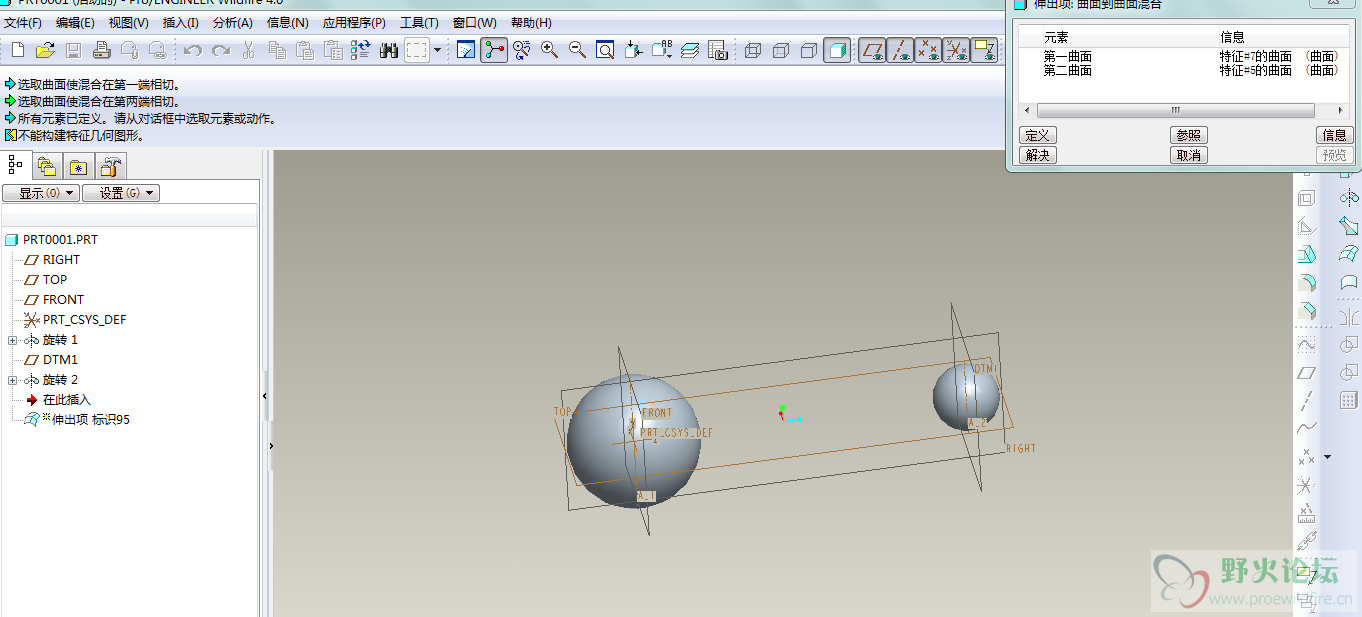
Task: Open the 工具(T) menu
Action: [x=419, y=22]
